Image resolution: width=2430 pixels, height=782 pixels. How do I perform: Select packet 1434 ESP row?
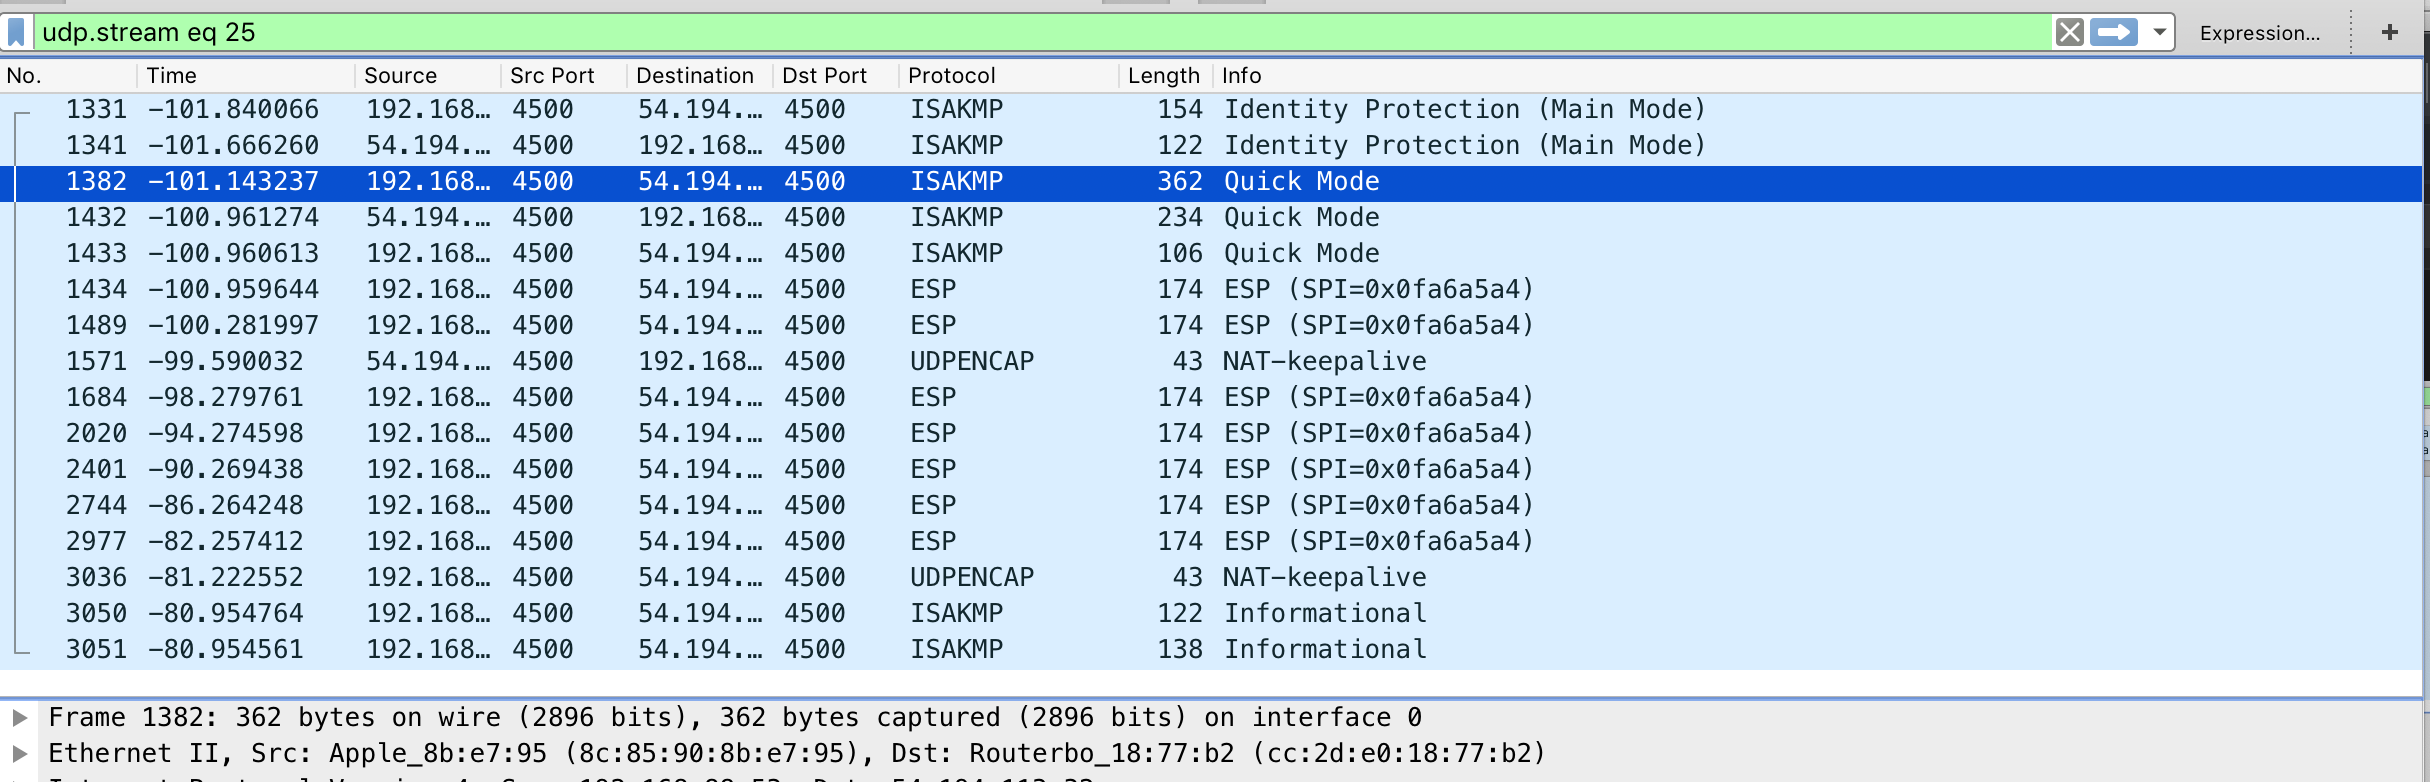[x=1210, y=290]
